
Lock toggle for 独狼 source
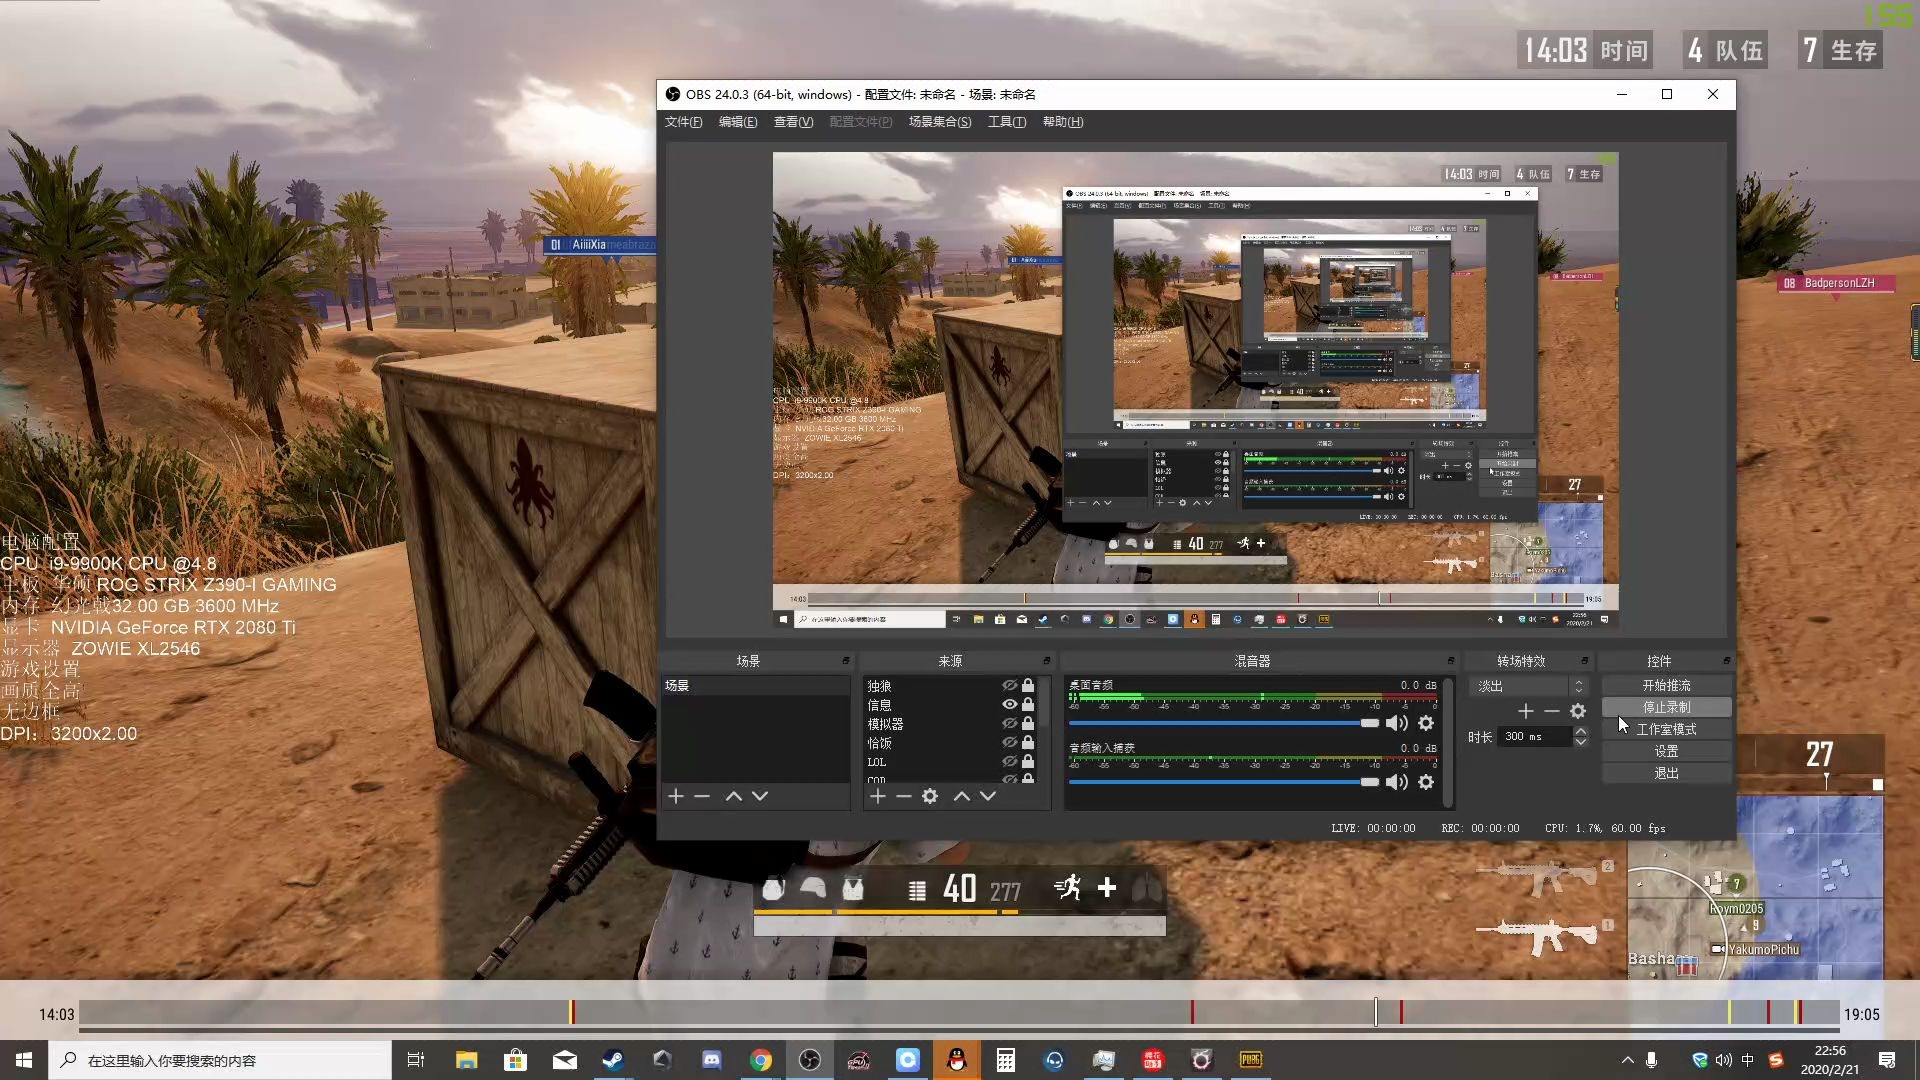point(1028,686)
